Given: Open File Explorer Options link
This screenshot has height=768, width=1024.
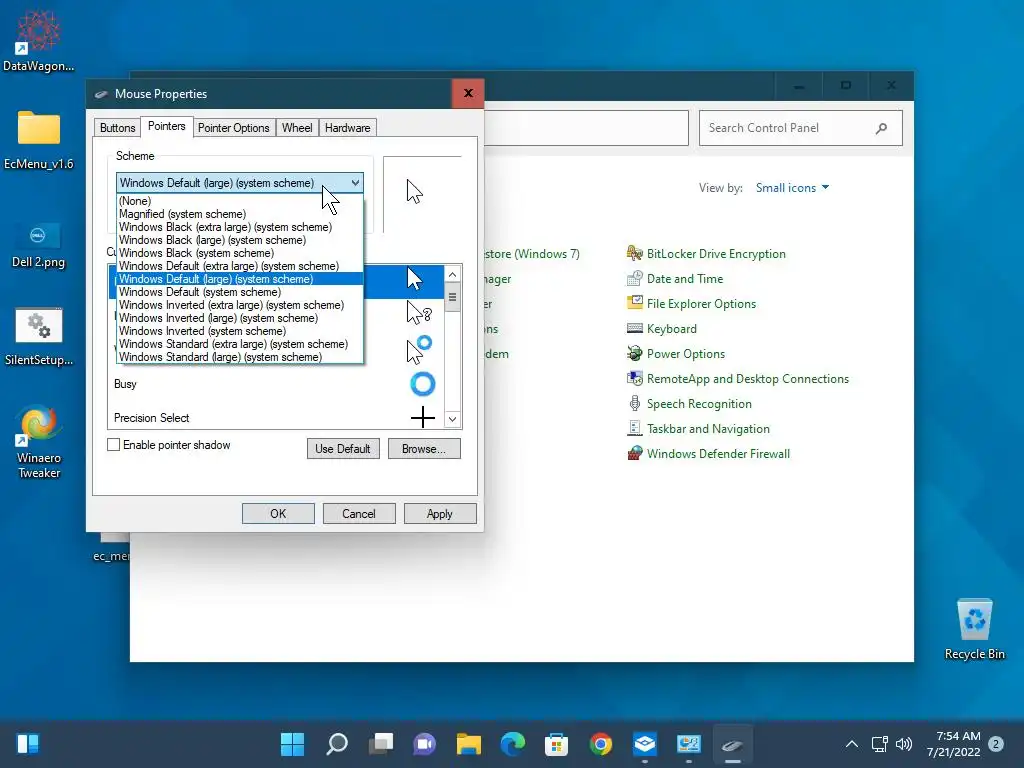Looking at the screenshot, I should (701, 304).
